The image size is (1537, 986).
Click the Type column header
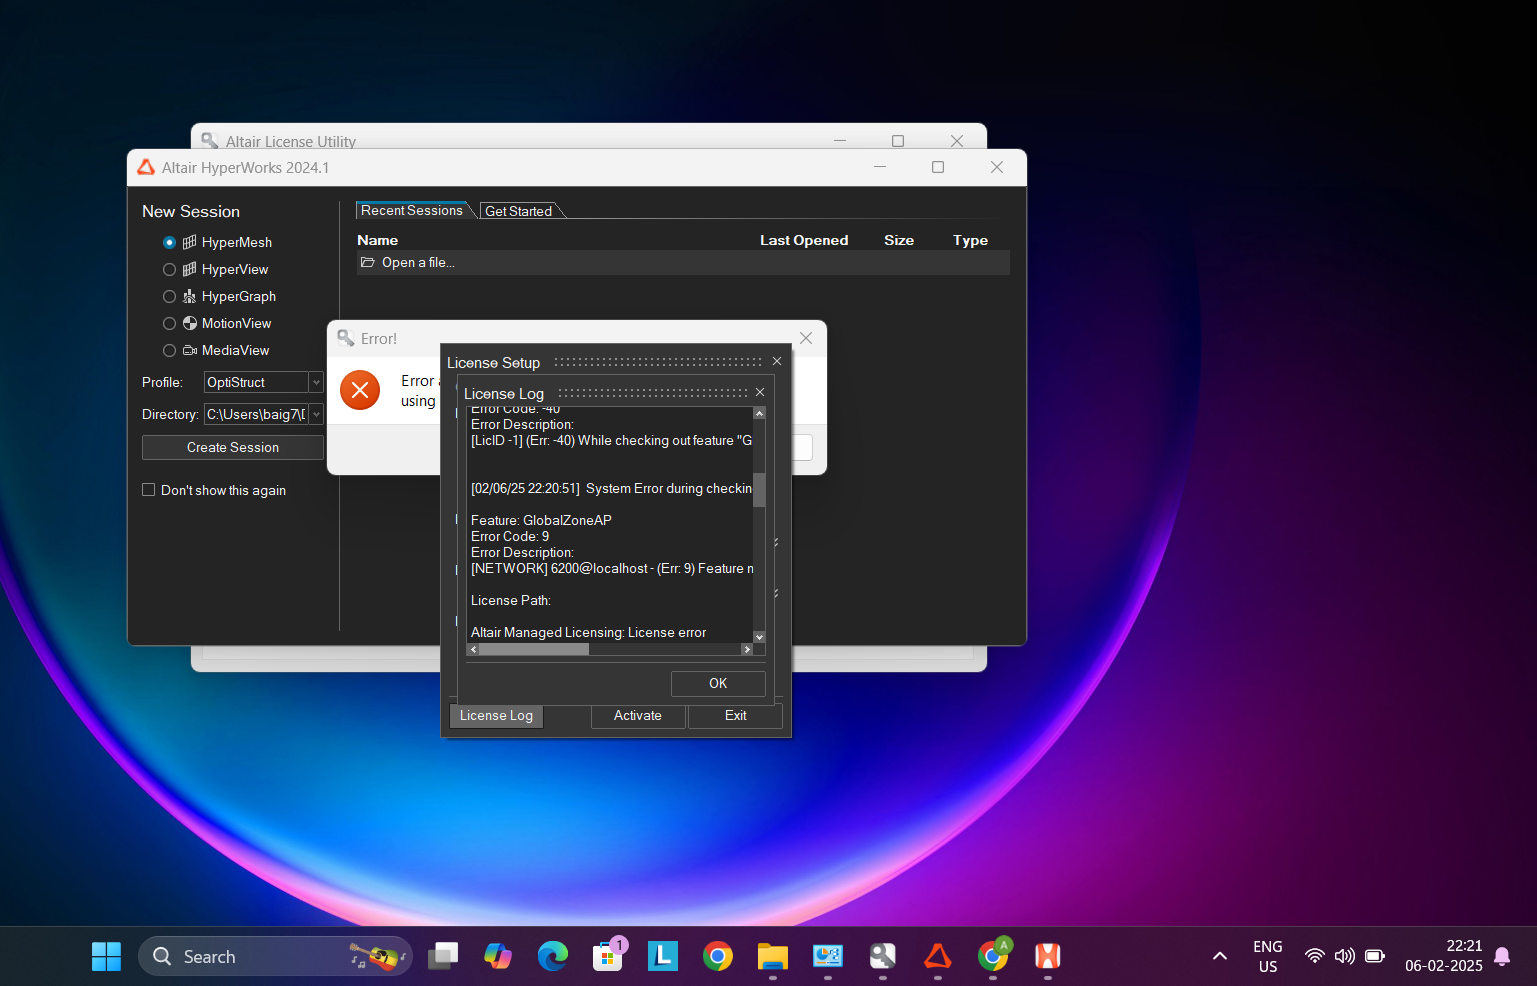click(x=970, y=240)
